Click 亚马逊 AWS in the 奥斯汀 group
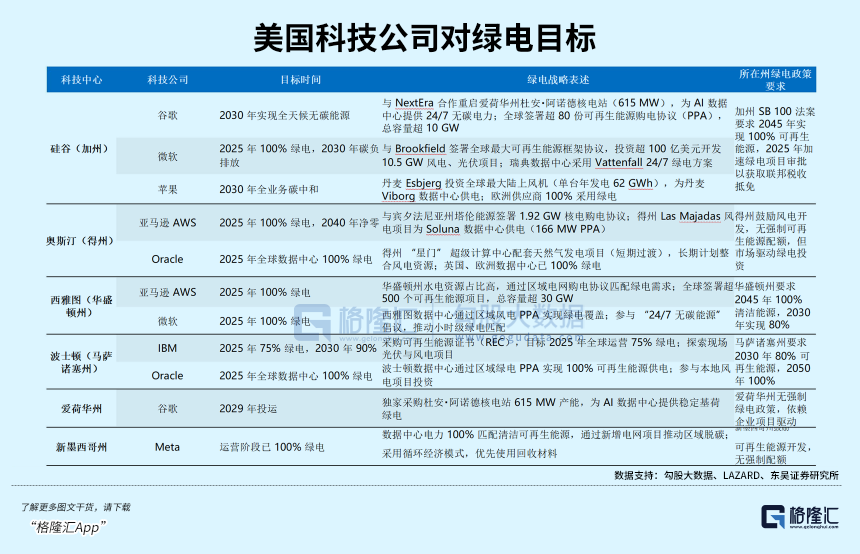The height and width of the screenshot is (554, 860). [168, 223]
